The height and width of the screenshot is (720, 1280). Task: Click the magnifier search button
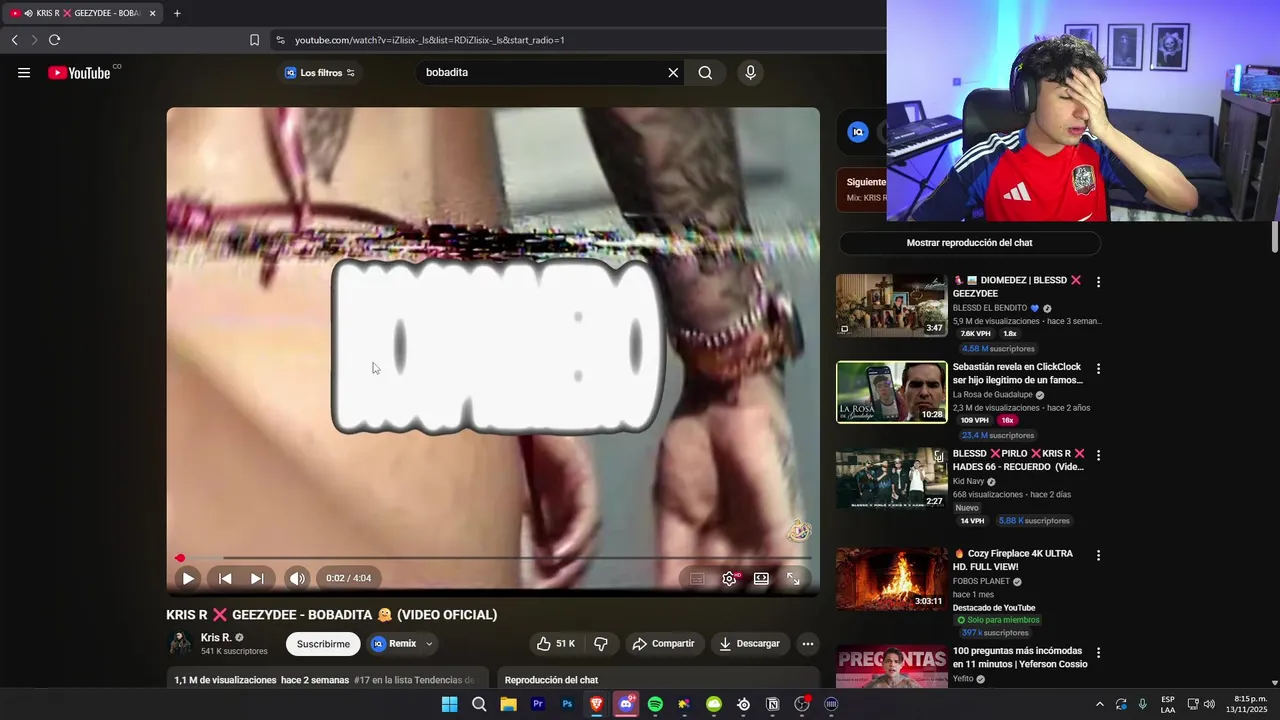pyautogui.click(x=705, y=72)
